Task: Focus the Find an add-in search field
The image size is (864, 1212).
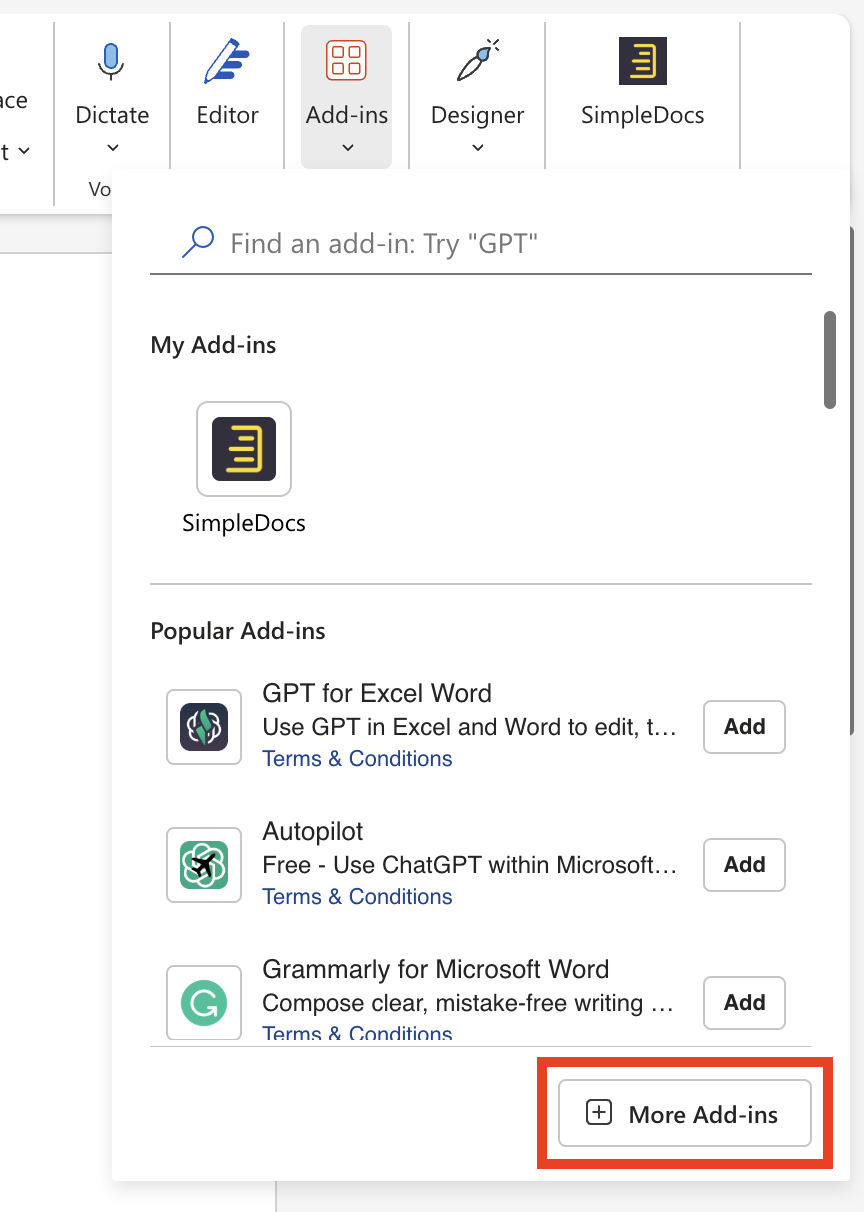Action: coord(480,243)
